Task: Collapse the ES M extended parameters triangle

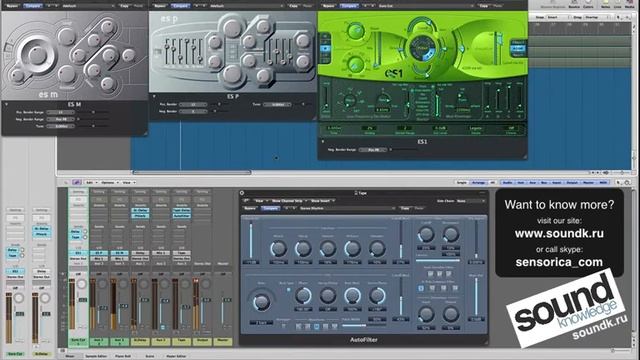Action: point(7,104)
